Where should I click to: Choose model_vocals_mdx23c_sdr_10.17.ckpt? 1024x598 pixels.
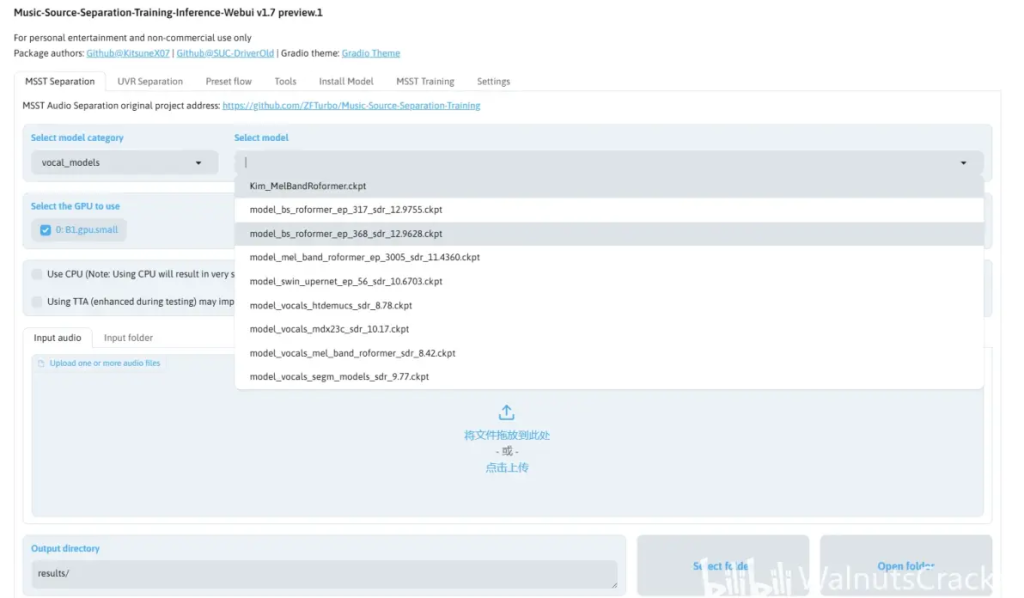point(609,329)
